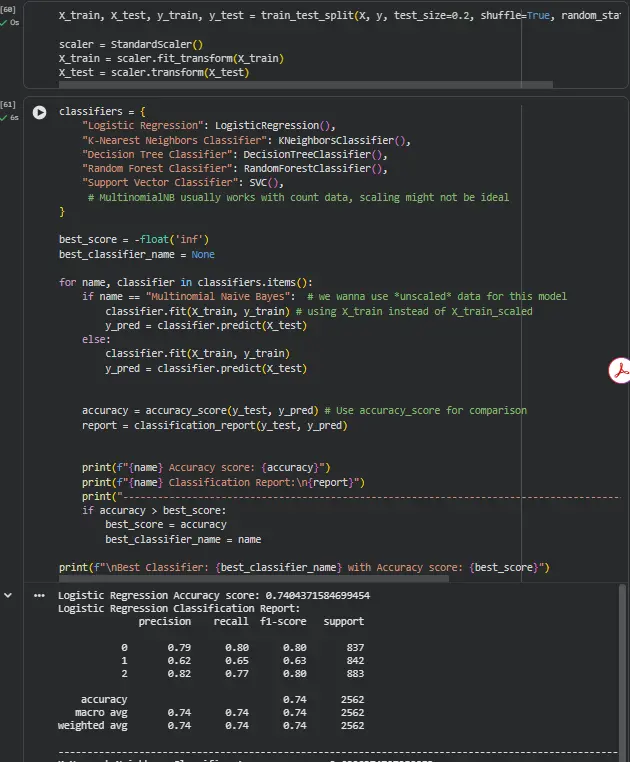Image resolution: width=630 pixels, height=762 pixels.
Task: Click the "macro avg" row label in the report
Action: tap(101, 712)
